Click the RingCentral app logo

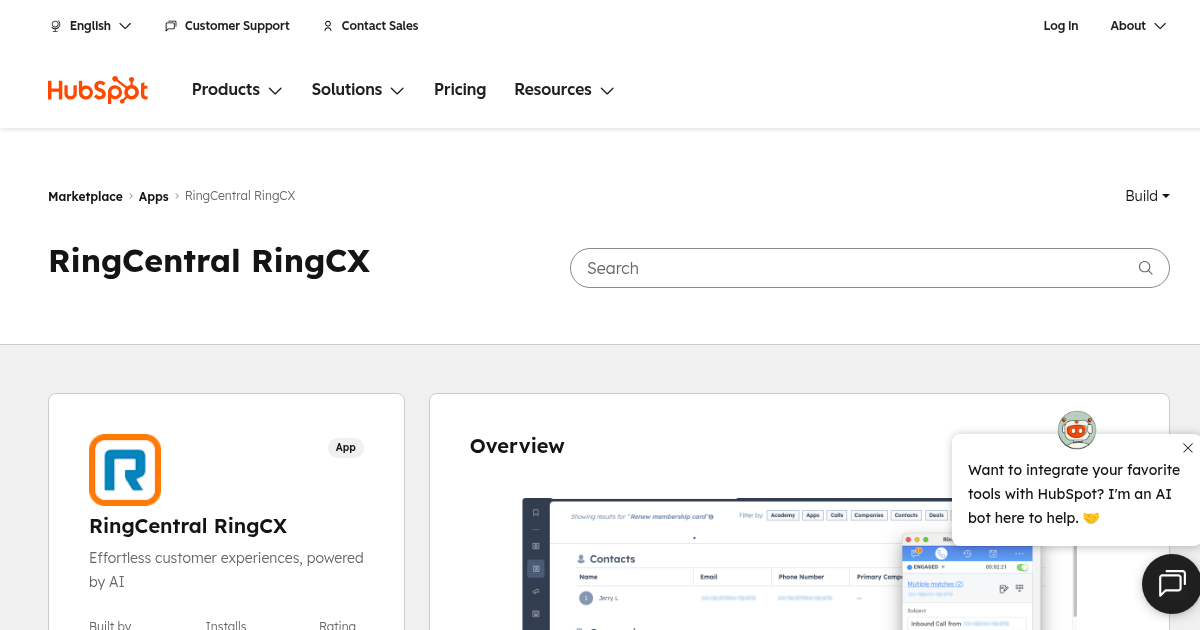click(x=125, y=470)
